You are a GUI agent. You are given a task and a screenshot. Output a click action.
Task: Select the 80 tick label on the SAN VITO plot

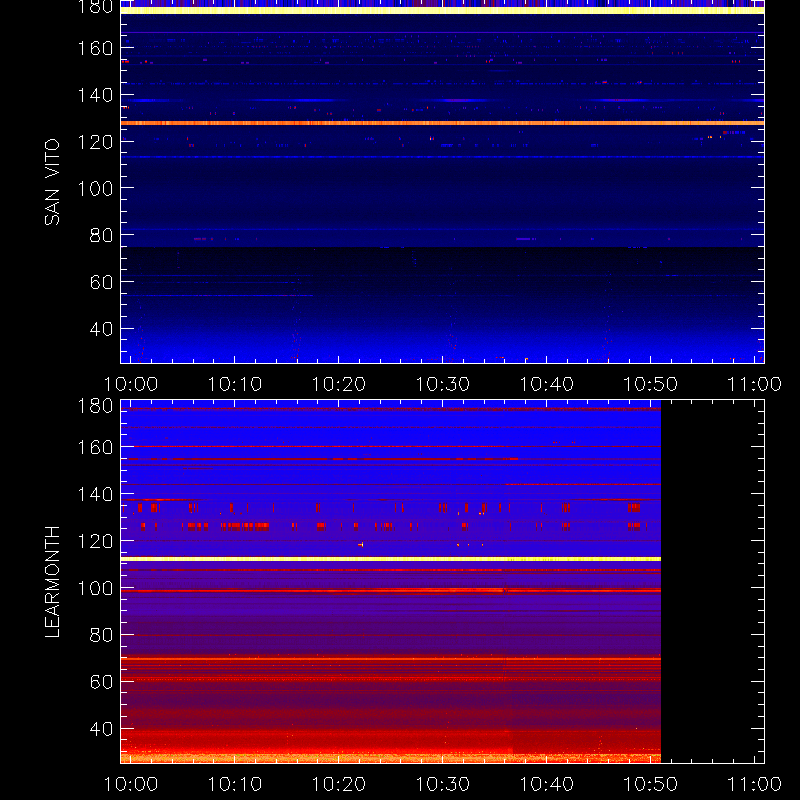click(101, 235)
